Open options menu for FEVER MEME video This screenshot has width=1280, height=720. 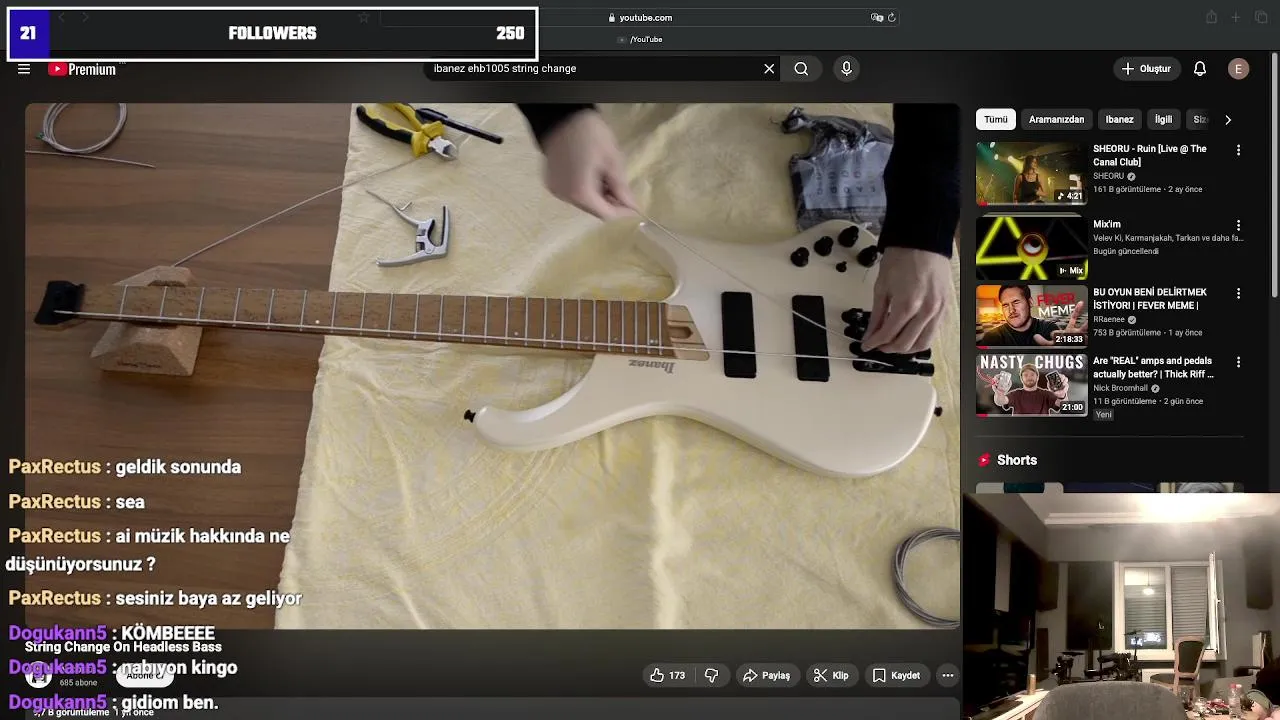tap(1238, 293)
